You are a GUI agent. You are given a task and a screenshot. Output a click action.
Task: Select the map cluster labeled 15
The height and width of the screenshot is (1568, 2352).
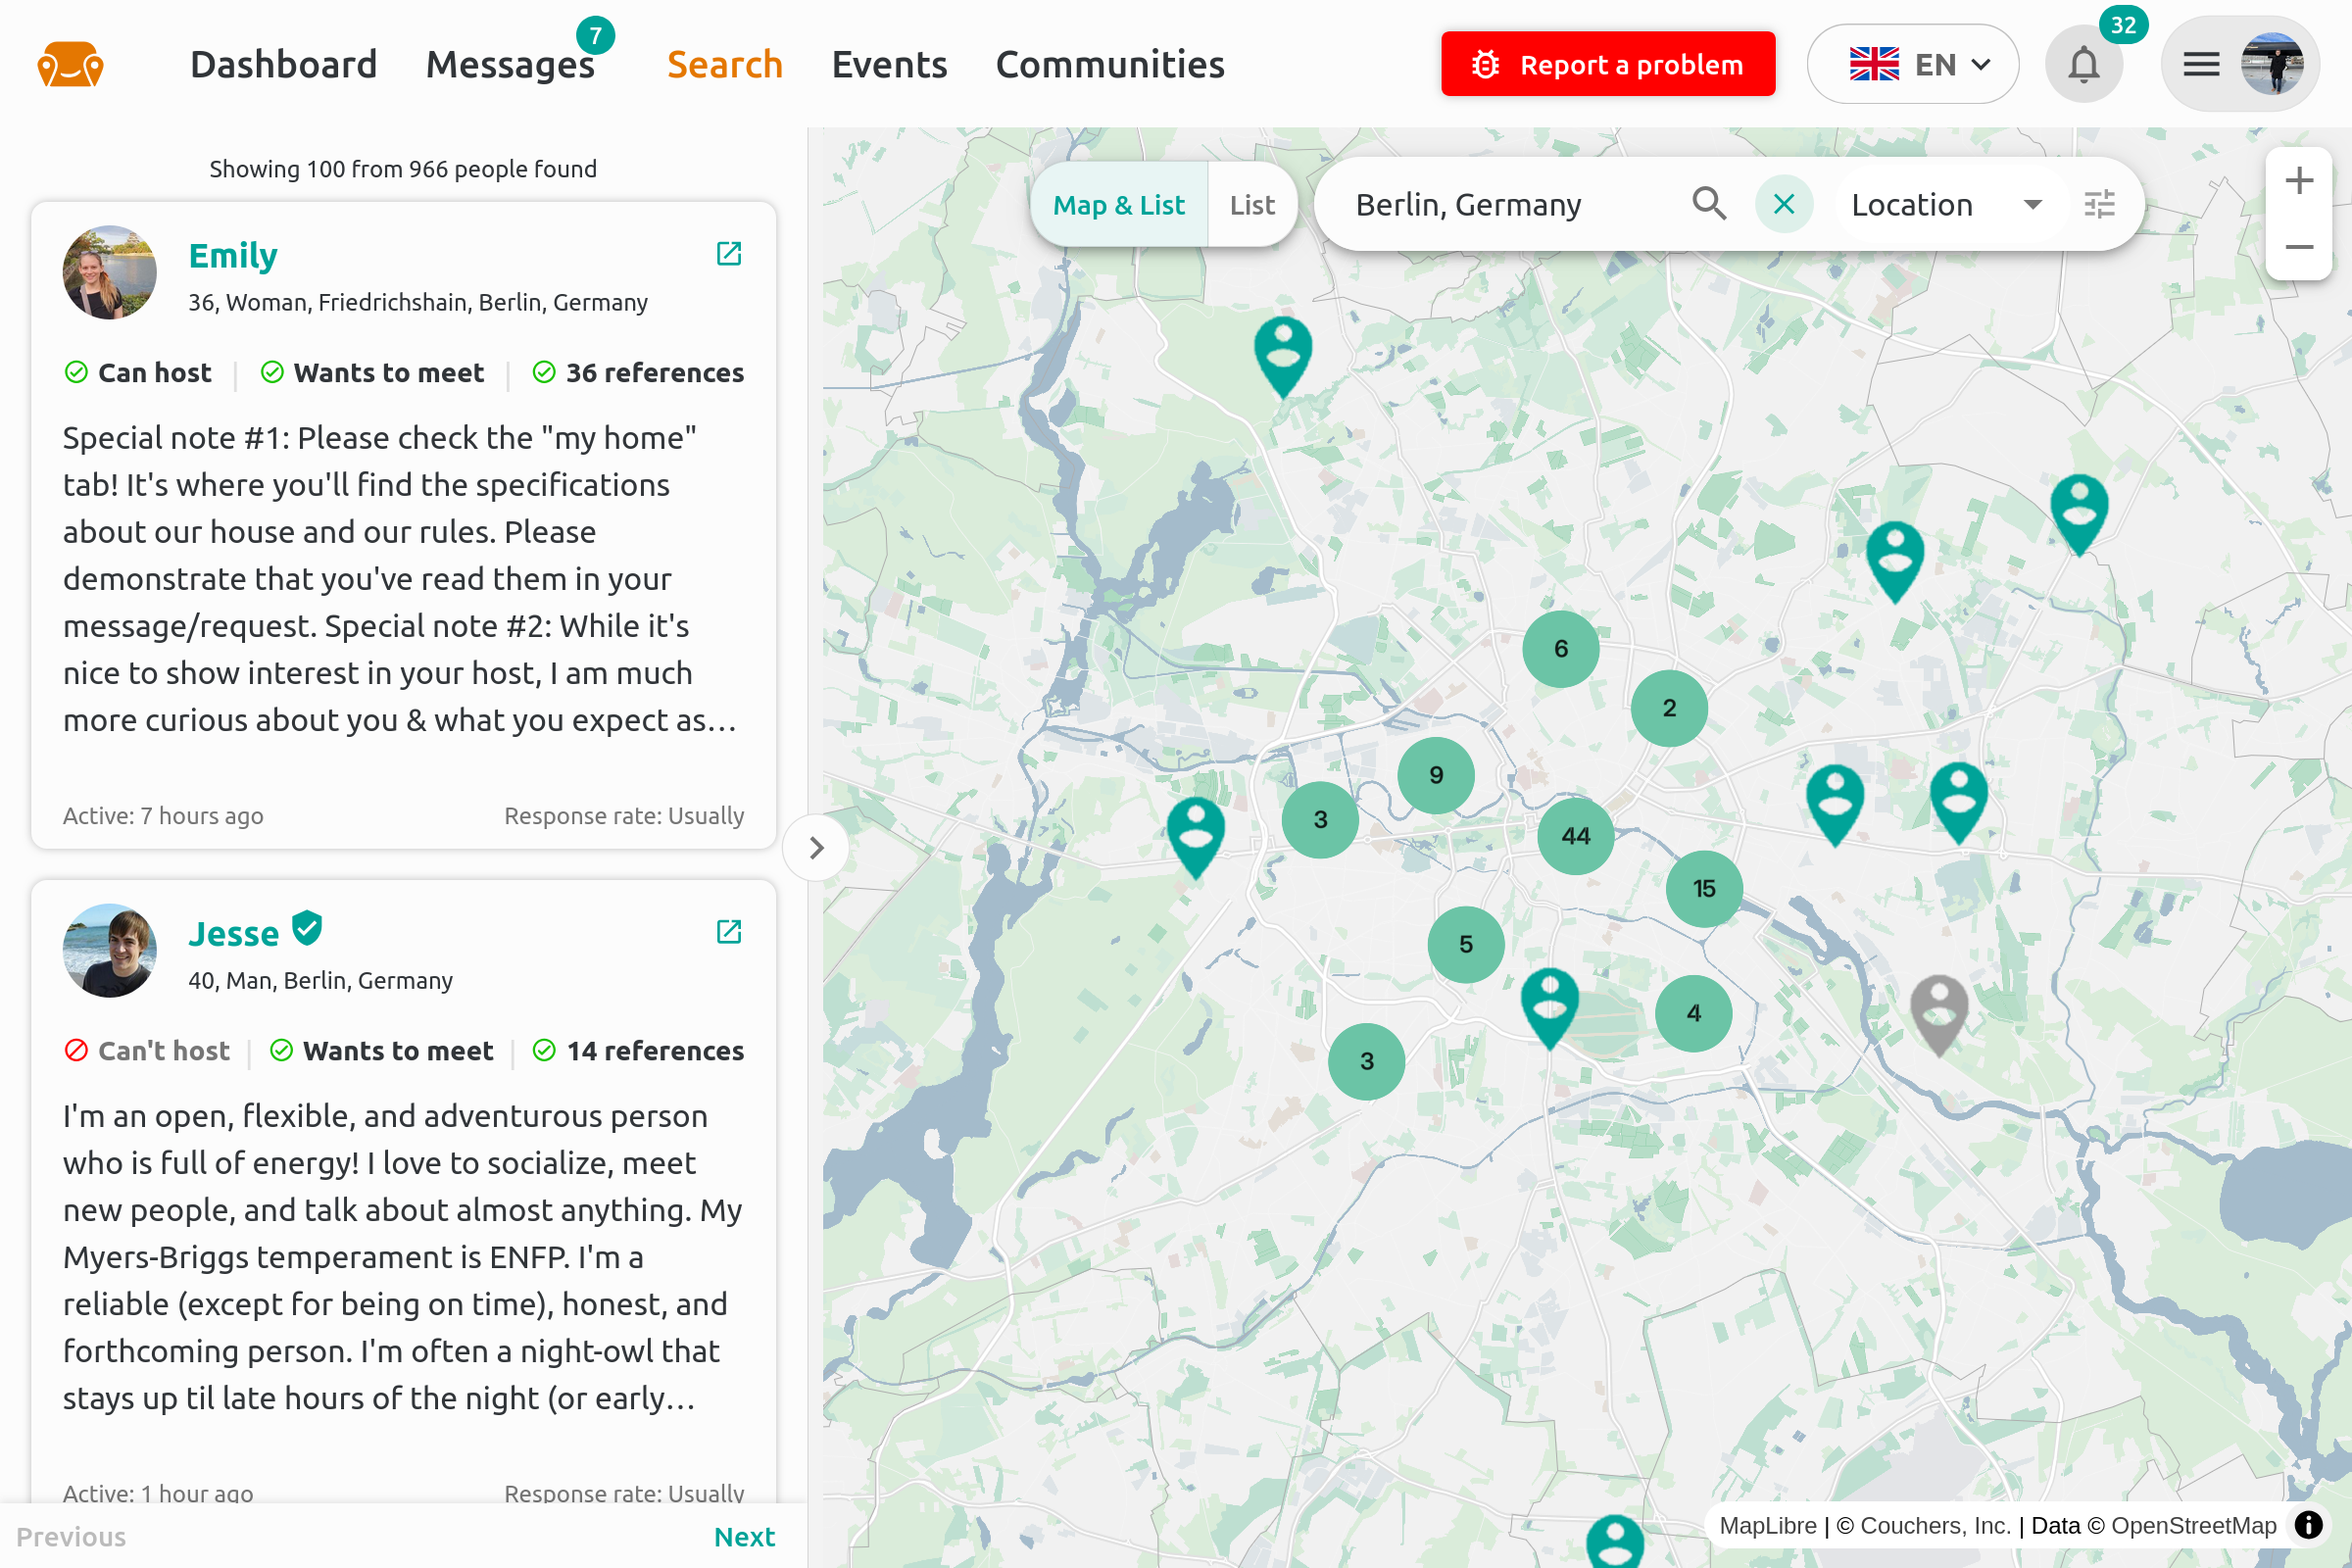point(1704,888)
